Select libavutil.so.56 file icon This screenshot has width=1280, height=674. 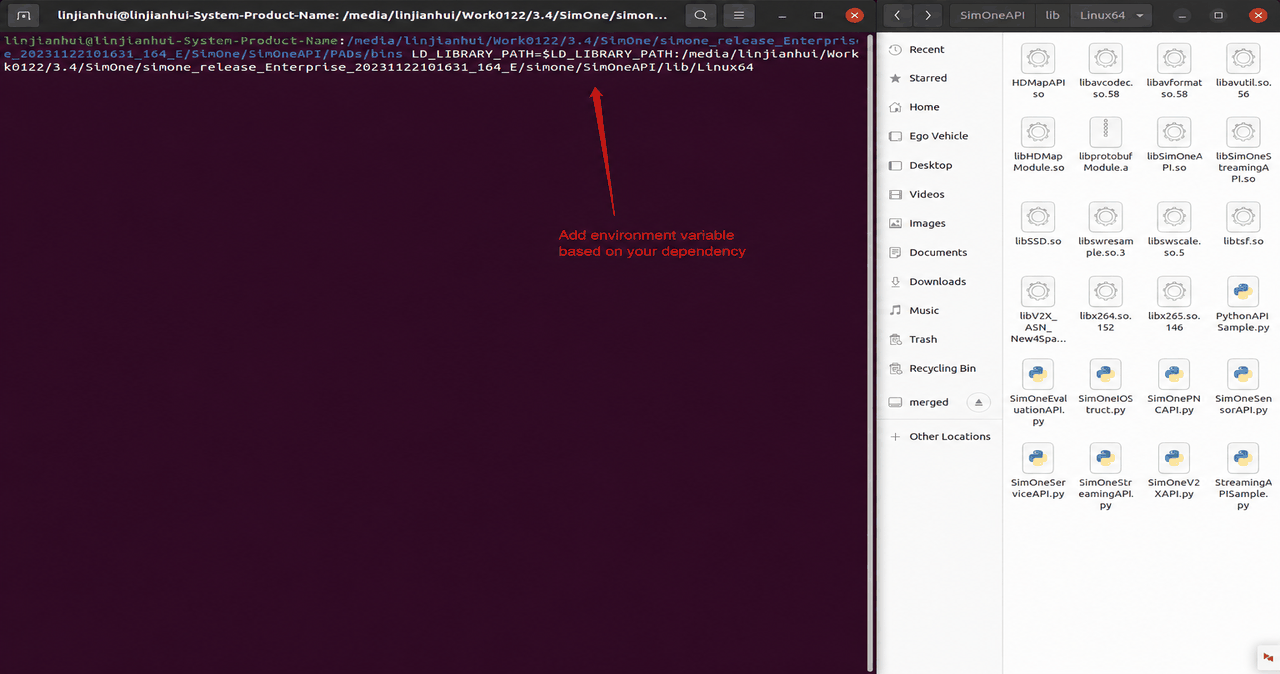[x=1243, y=59]
